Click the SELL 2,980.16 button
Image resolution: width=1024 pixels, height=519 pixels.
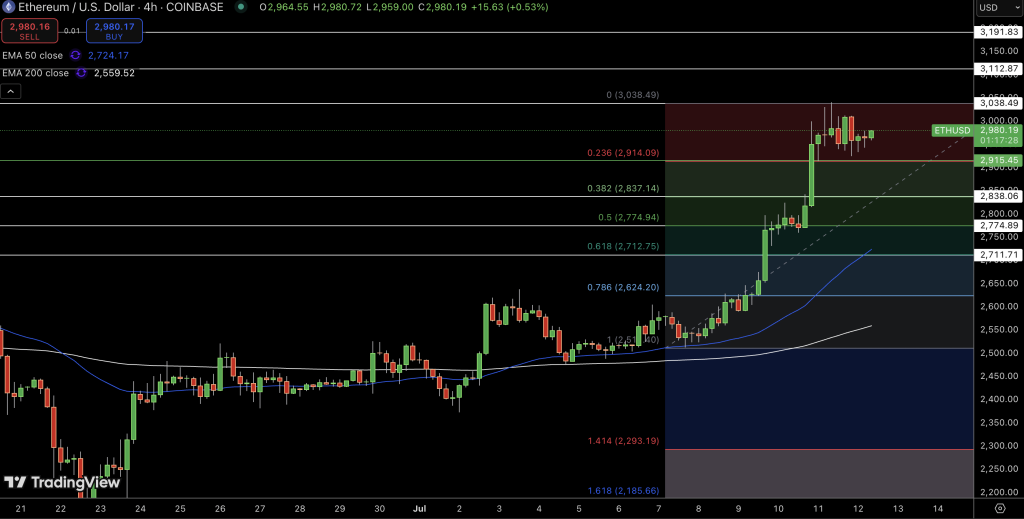29,31
